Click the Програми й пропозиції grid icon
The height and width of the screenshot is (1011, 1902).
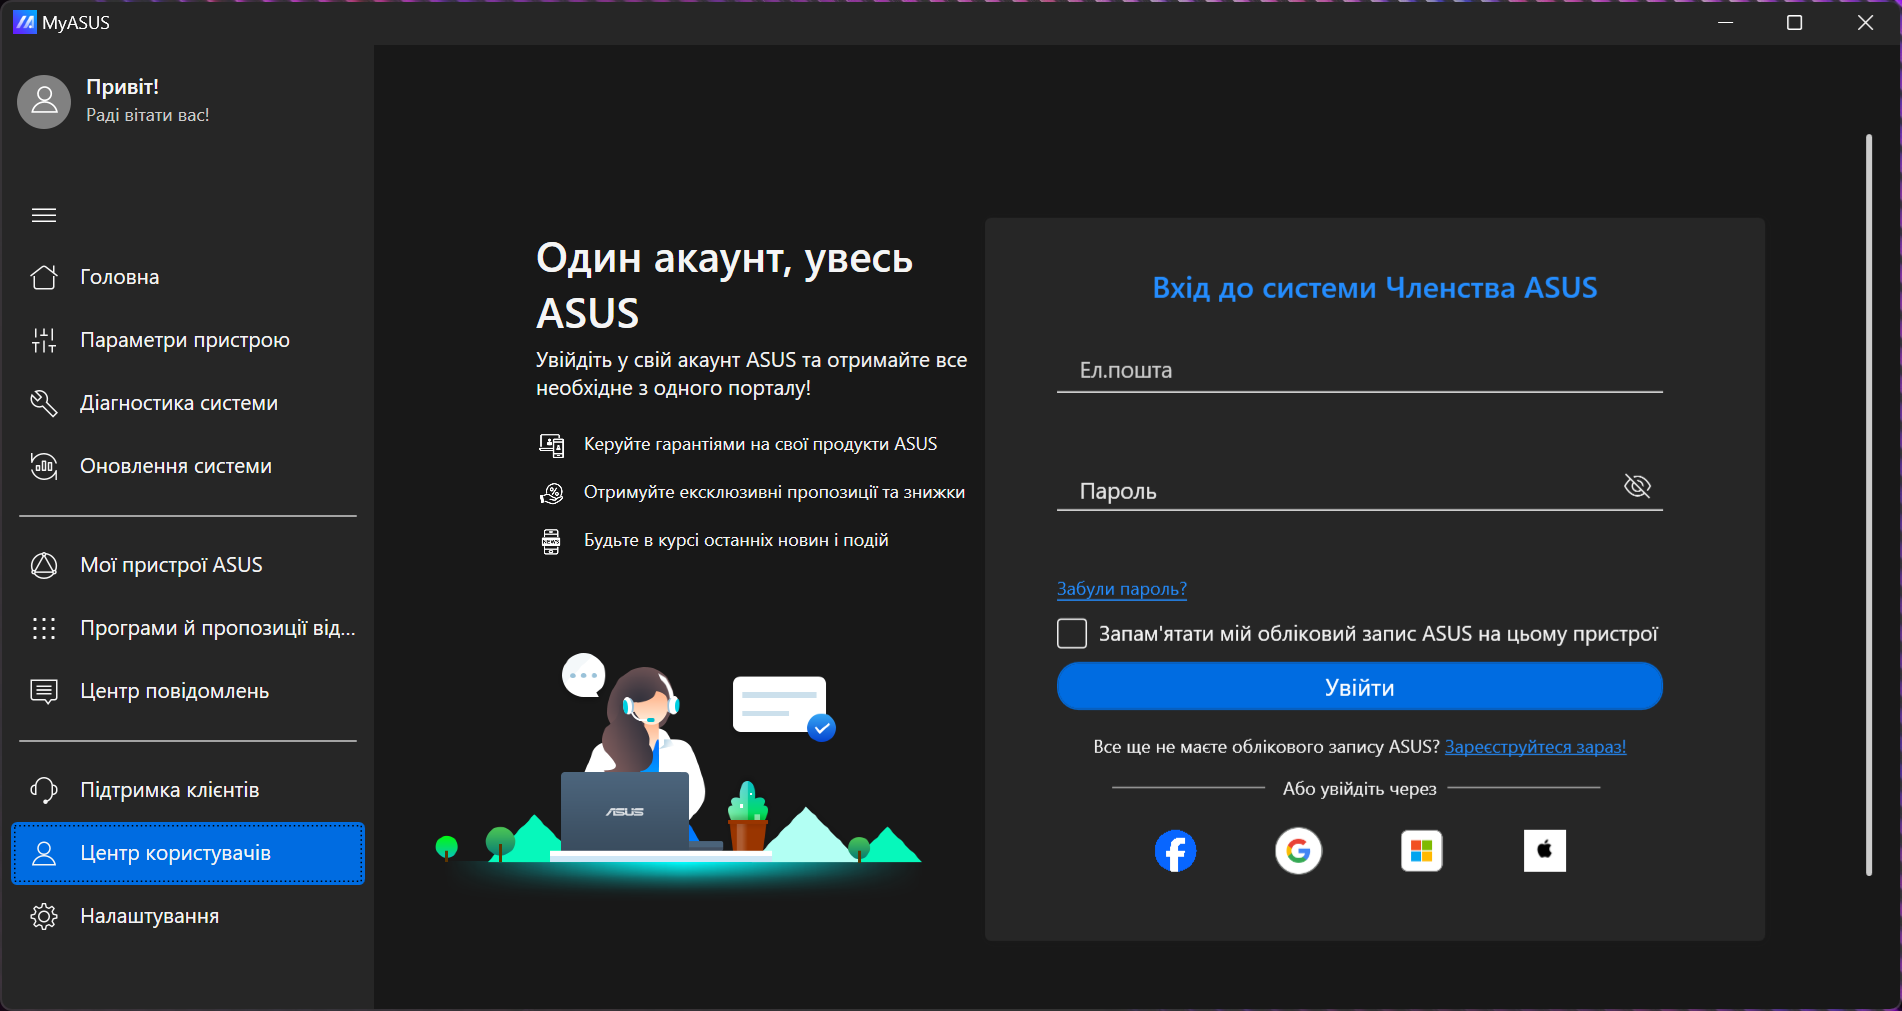click(44, 628)
